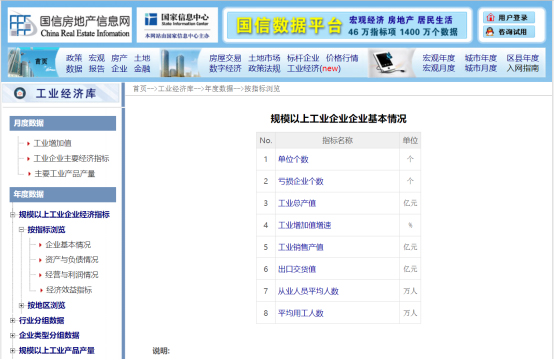
Task: Open the 宏观 navigation link
Action: (96, 58)
